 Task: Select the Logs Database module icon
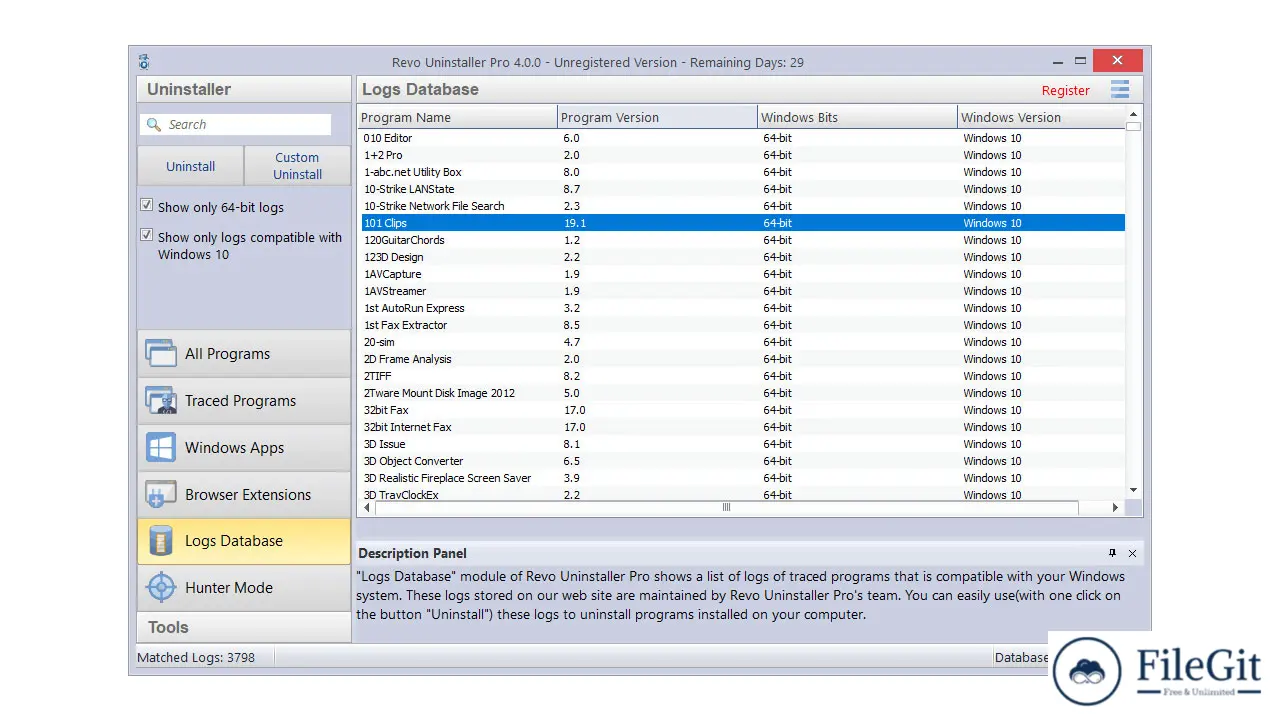pyautogui.click(x=160, y=541)
